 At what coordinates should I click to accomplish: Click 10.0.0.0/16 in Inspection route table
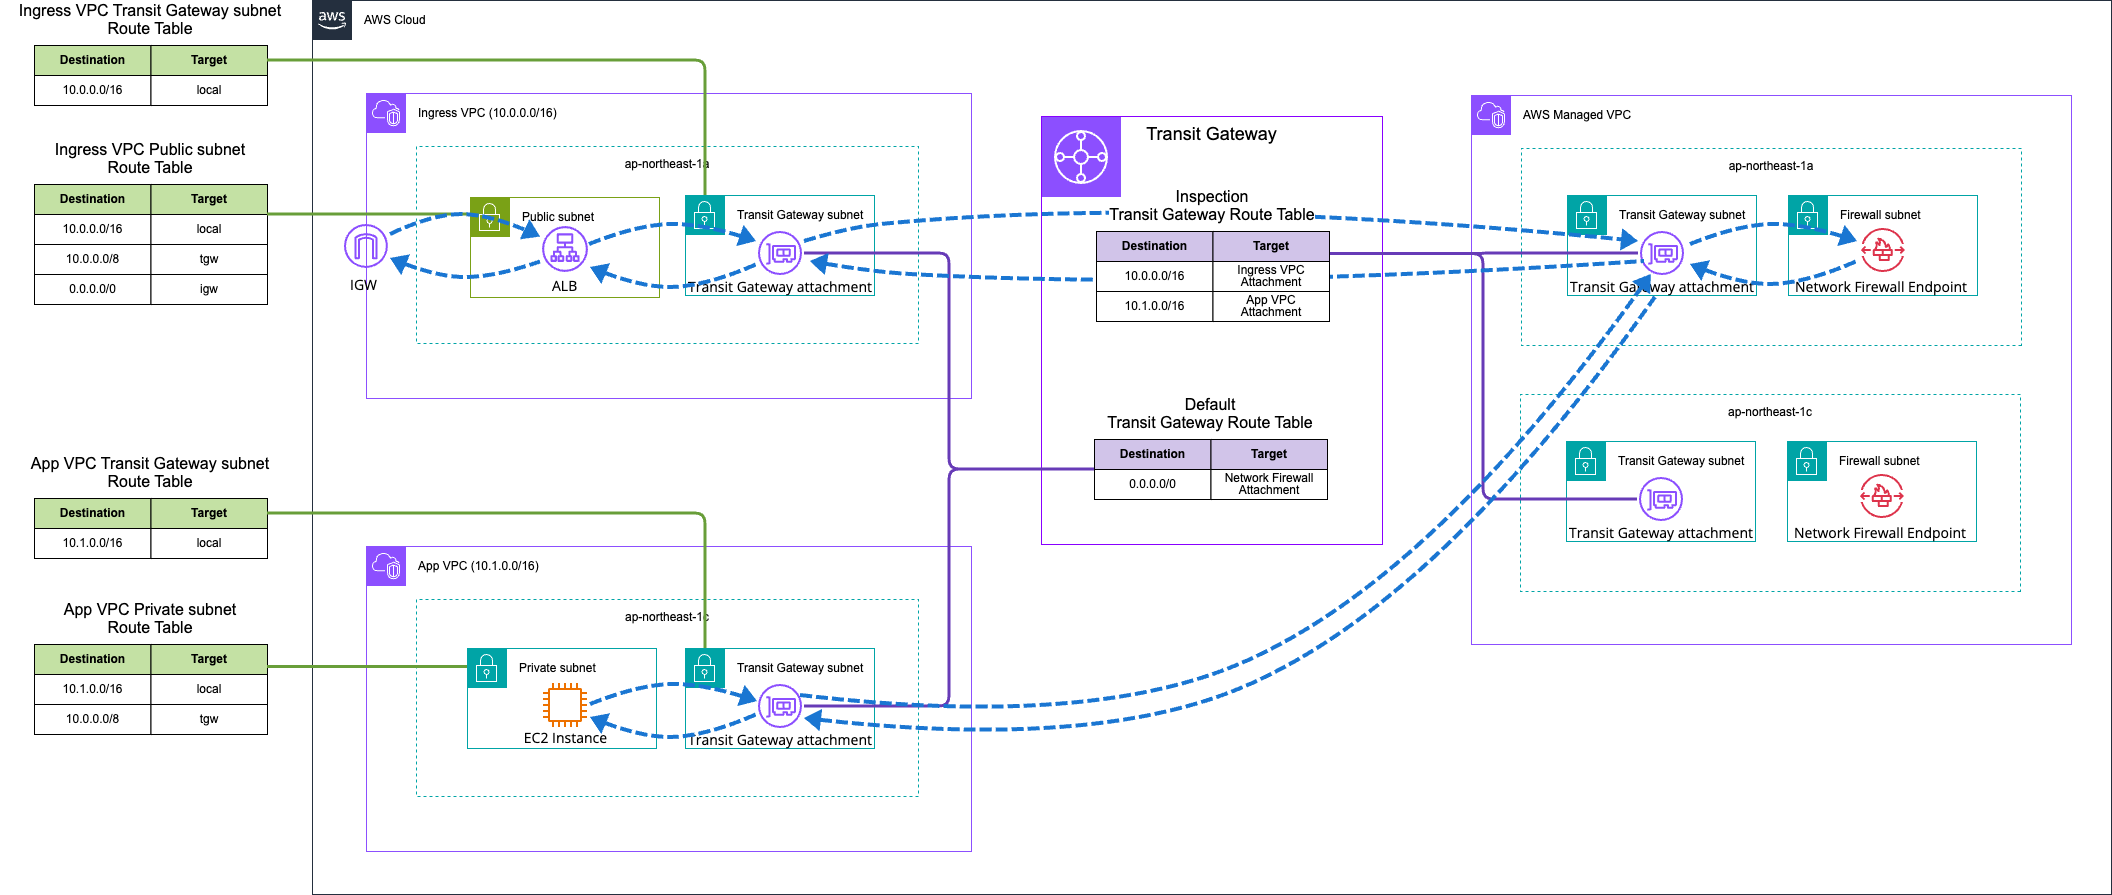[1154, 276]
